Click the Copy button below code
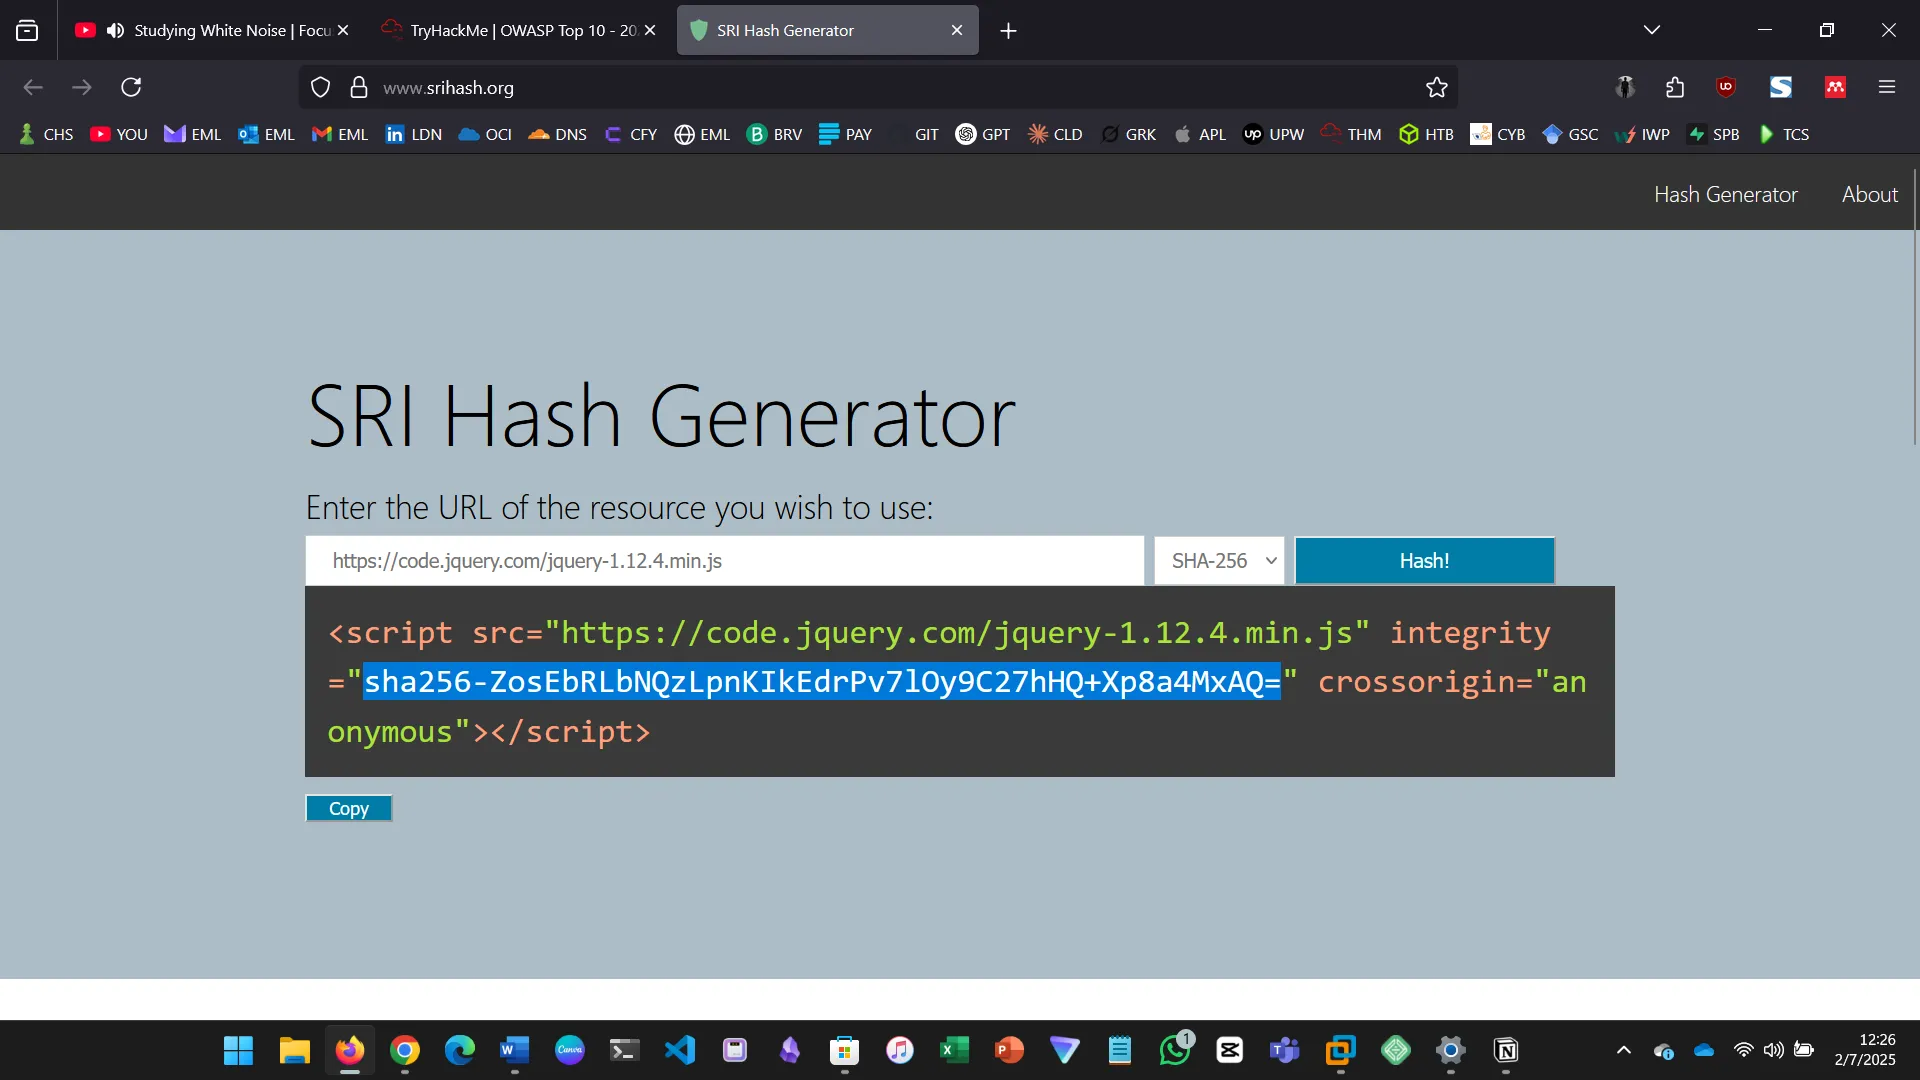1920x1080 pixels. [x=348, y=808]
